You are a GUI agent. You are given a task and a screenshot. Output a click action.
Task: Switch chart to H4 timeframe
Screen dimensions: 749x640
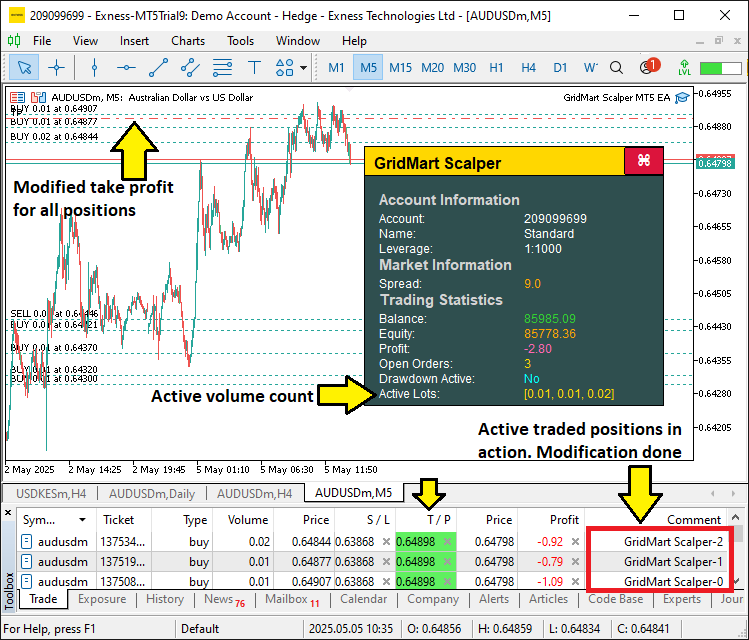point(528,68)
